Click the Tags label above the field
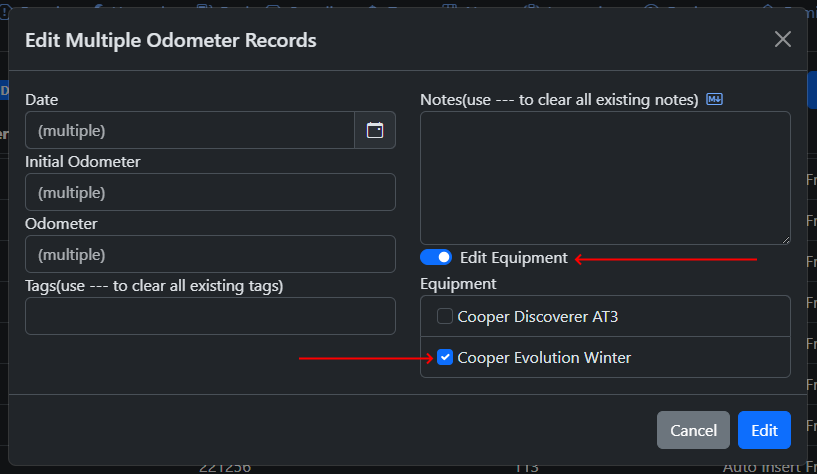The height and width of the screenshot is (474, 817). pos(154,285)
